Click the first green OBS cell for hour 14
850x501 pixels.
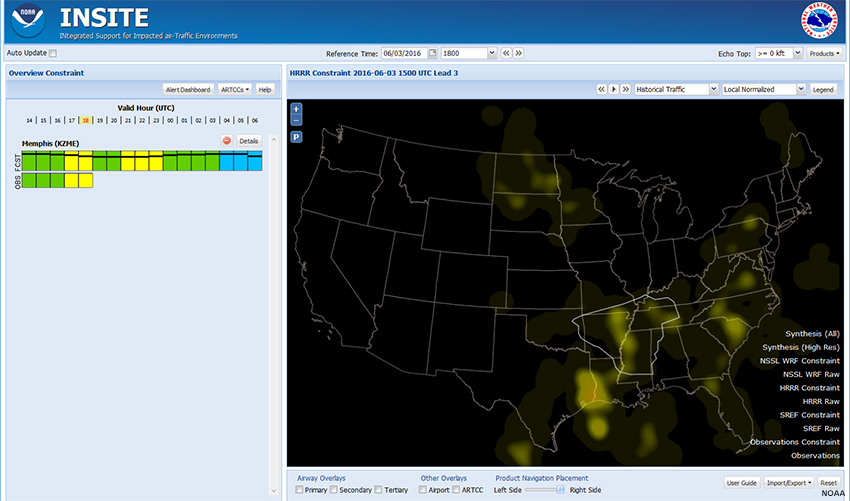point(29,181)
